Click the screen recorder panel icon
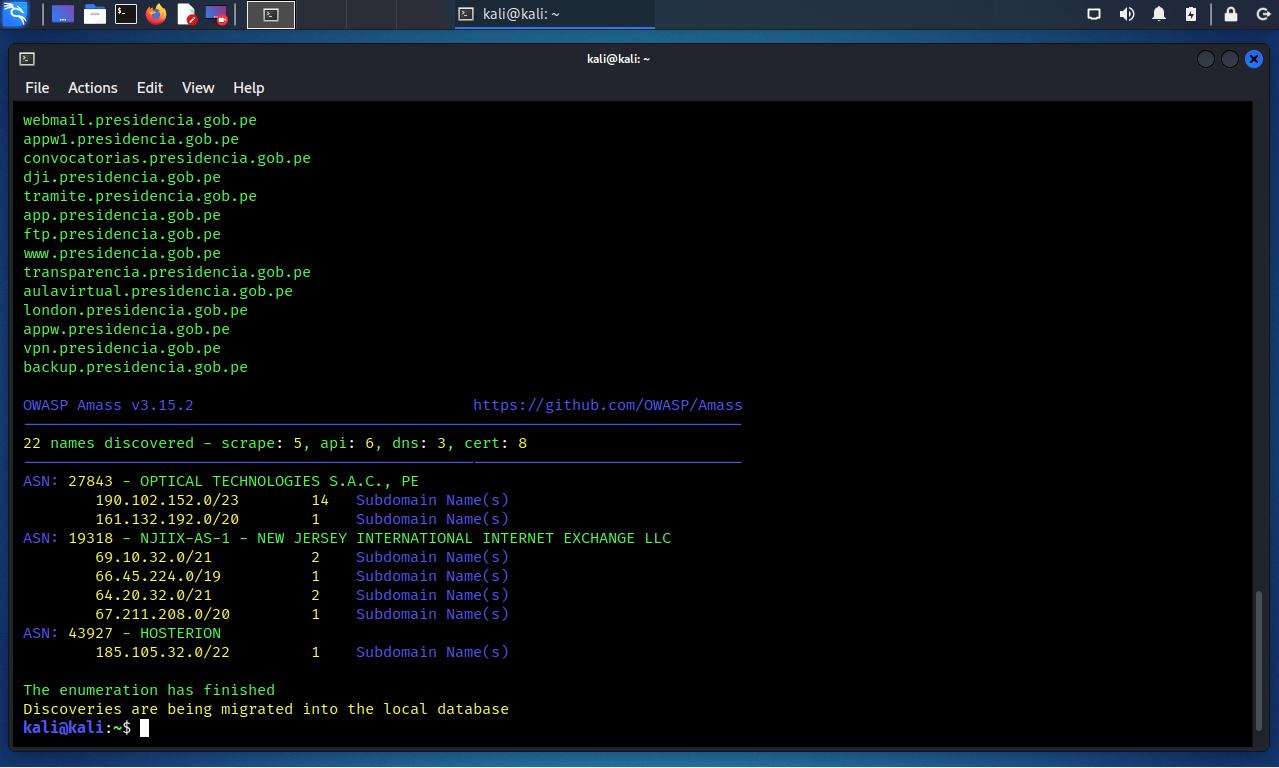This screenshot has height=768, width=1279. point(216,14)
